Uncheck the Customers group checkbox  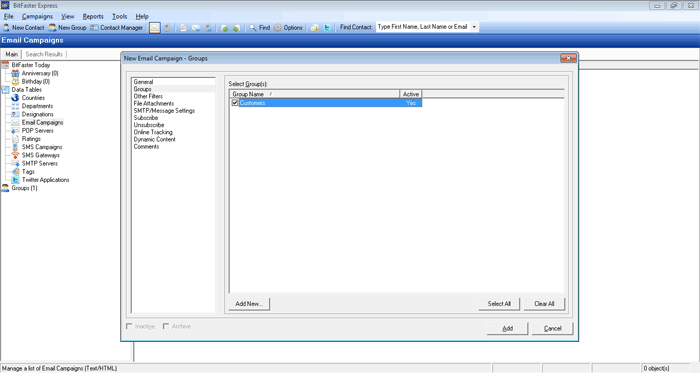(x=235, y=103)
